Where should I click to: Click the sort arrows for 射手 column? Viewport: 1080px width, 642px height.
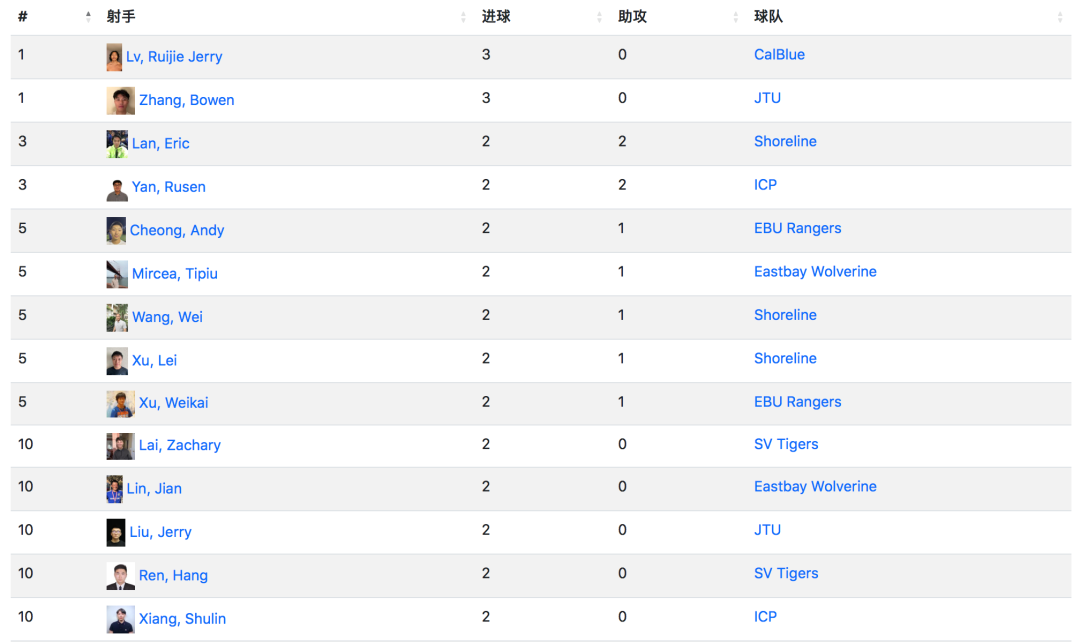pos(463,17)
